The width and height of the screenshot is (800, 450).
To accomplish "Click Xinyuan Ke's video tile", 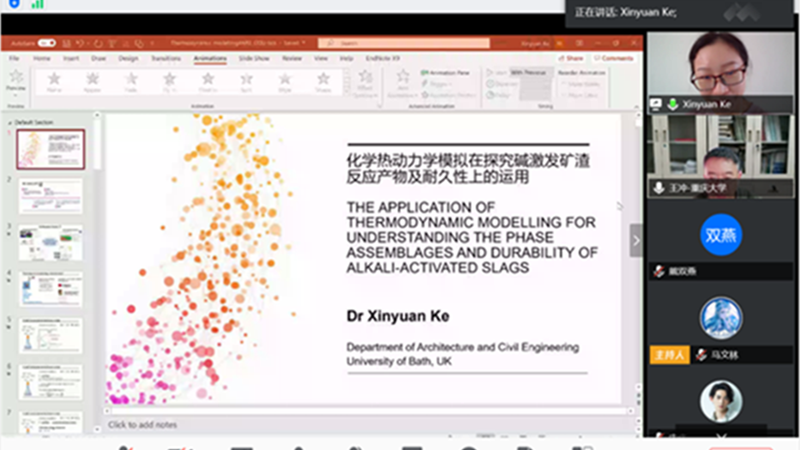I will point(720,72).
